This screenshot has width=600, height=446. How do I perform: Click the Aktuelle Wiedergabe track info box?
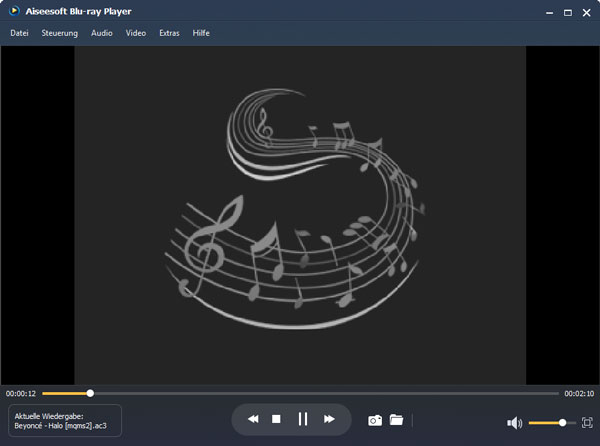[65, 420]
